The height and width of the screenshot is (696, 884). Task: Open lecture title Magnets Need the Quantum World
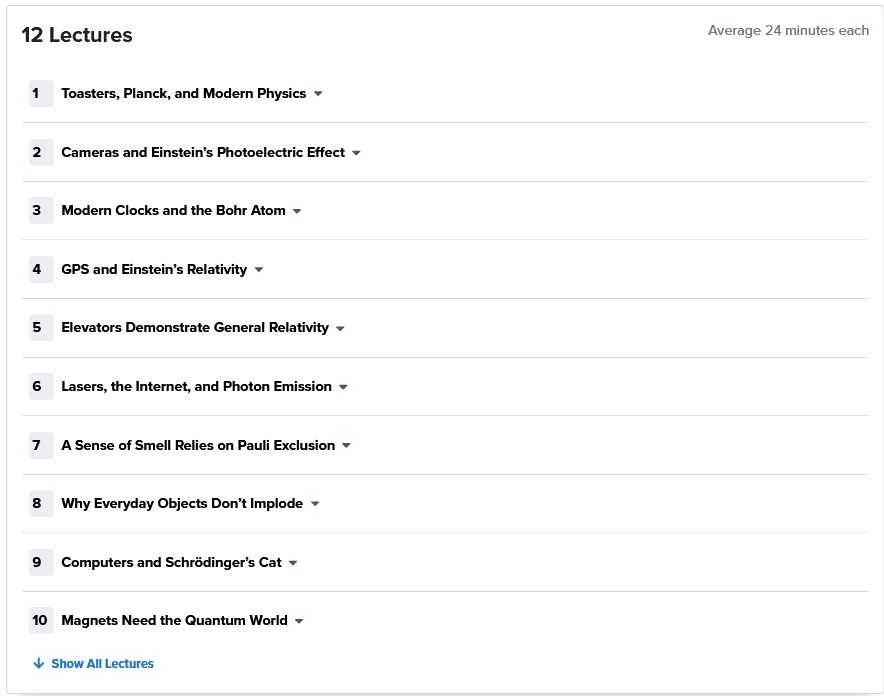point(175,620)
